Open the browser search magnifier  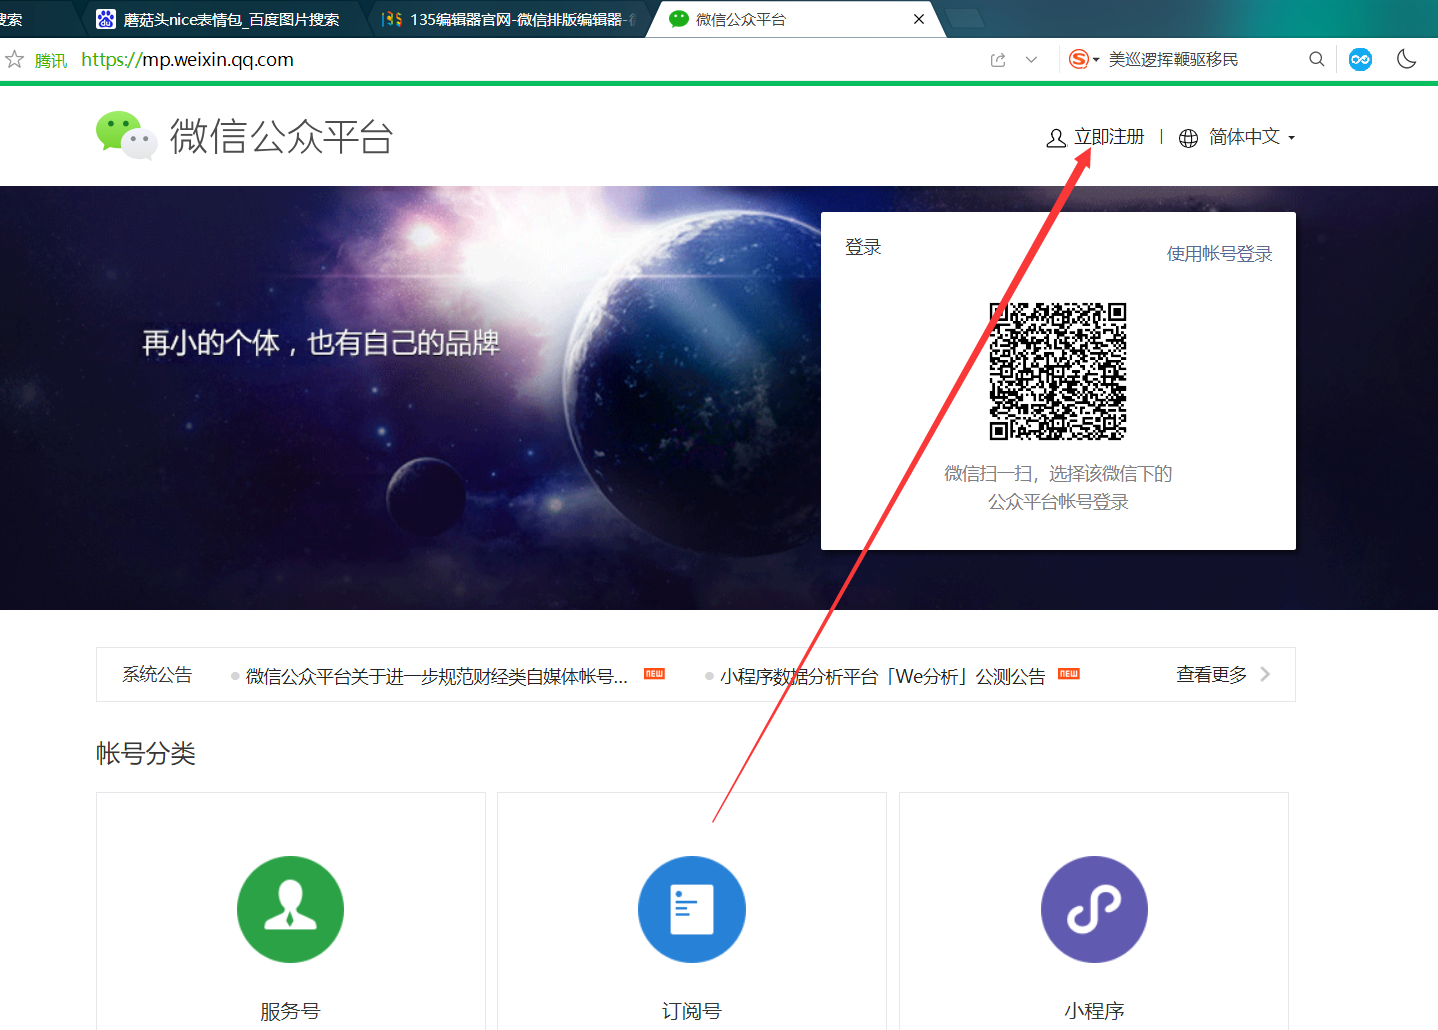pos(1317,59)
